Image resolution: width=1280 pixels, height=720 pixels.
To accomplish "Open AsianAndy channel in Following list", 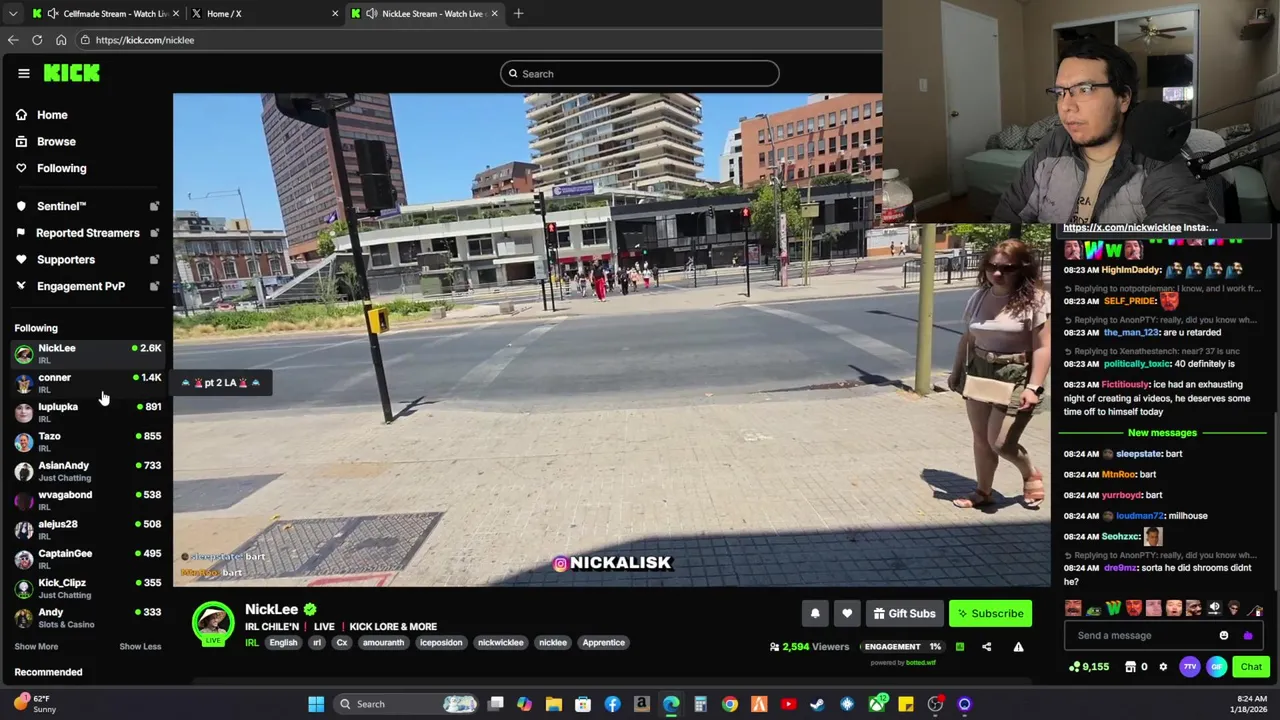I will coord(87,470).
